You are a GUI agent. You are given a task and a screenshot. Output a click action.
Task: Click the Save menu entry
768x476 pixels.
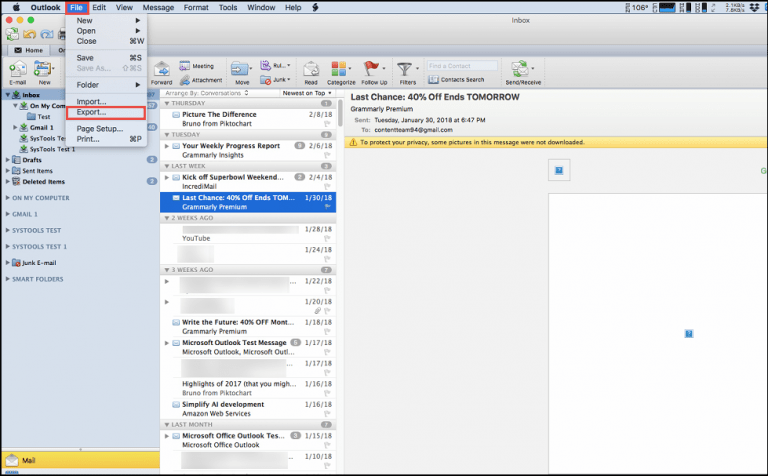pyautogui.click(x=106, y=58)
